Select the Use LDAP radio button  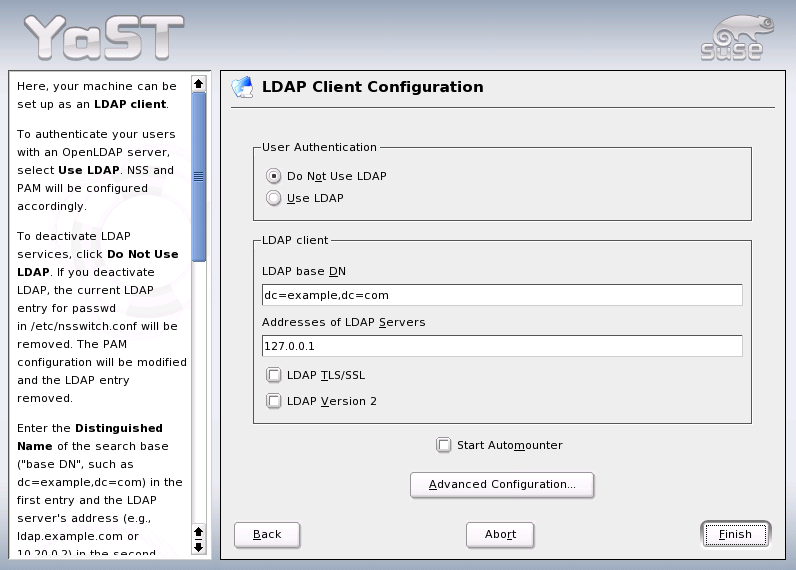click(x=274, y=198)
